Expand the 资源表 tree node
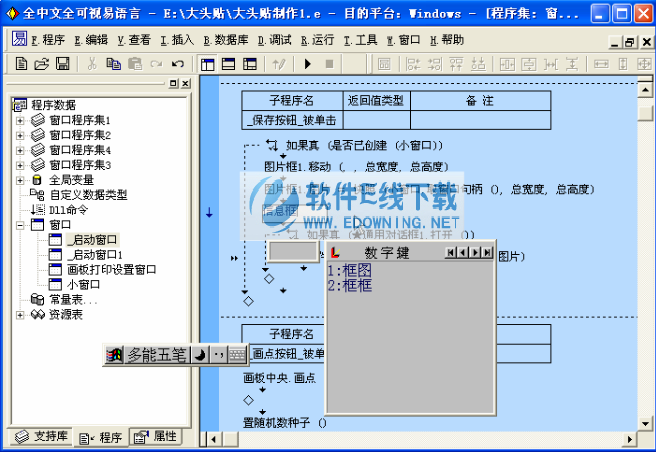The width and height of the screenshot is (656, 452). (20, 315)
